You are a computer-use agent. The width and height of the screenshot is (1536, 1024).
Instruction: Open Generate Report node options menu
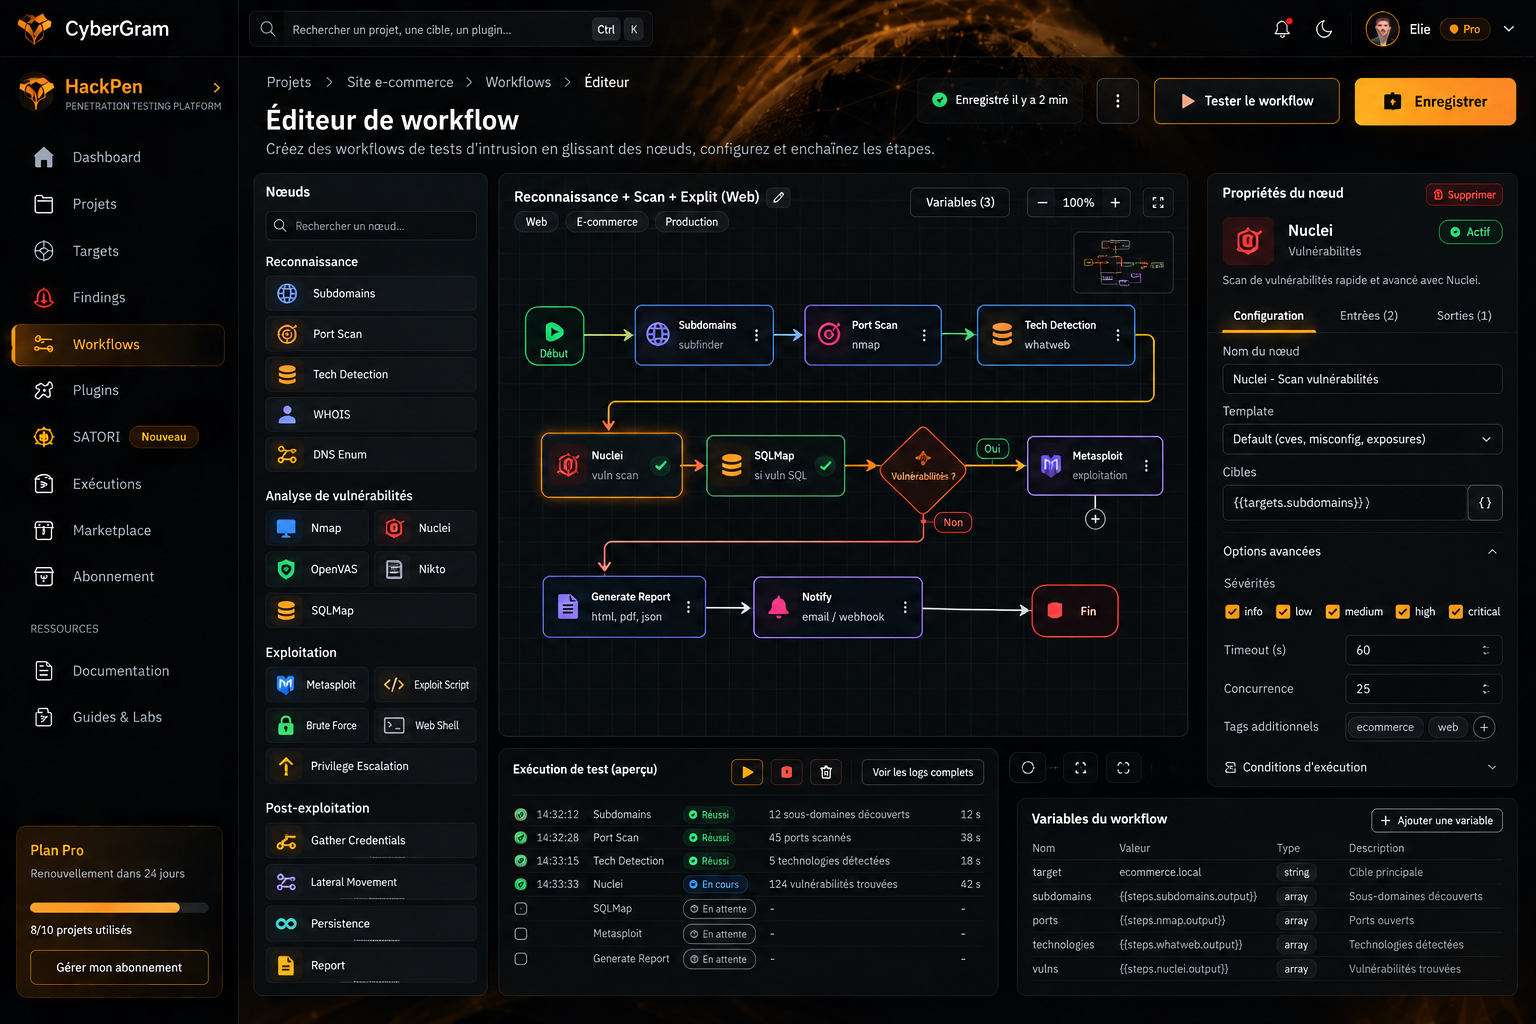coord(688,607)
